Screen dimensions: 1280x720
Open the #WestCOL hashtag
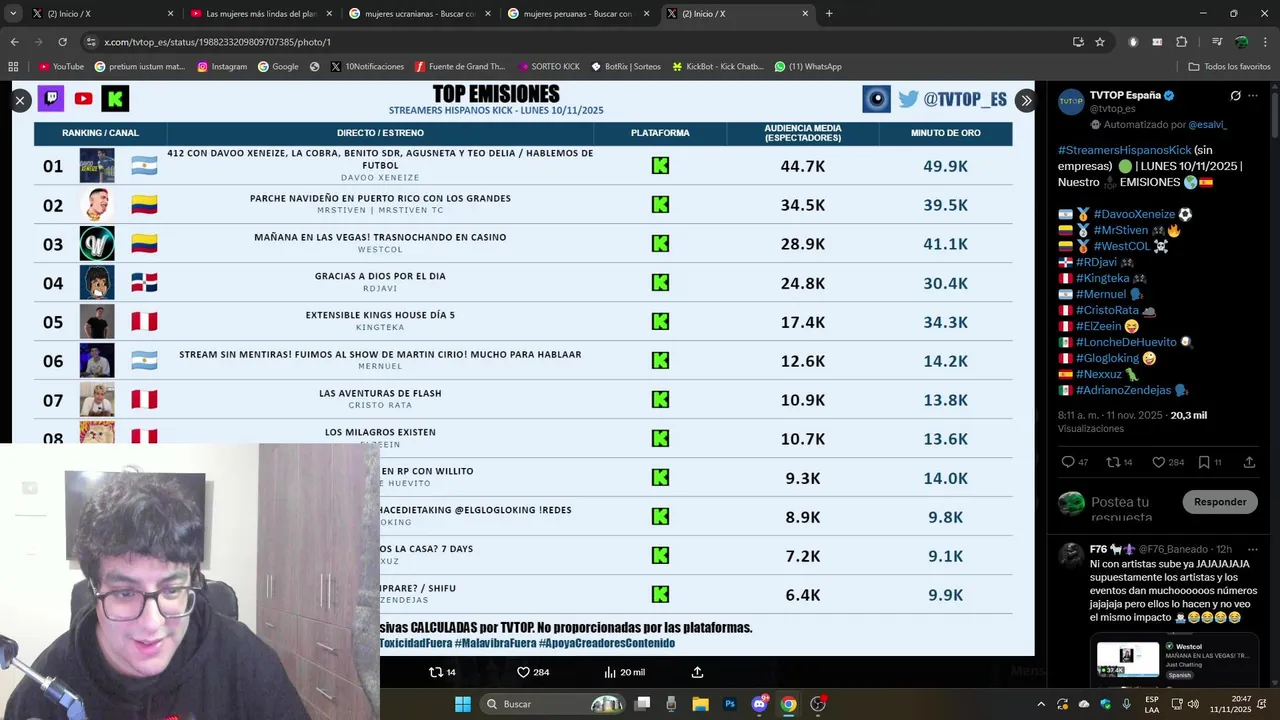1122,246
